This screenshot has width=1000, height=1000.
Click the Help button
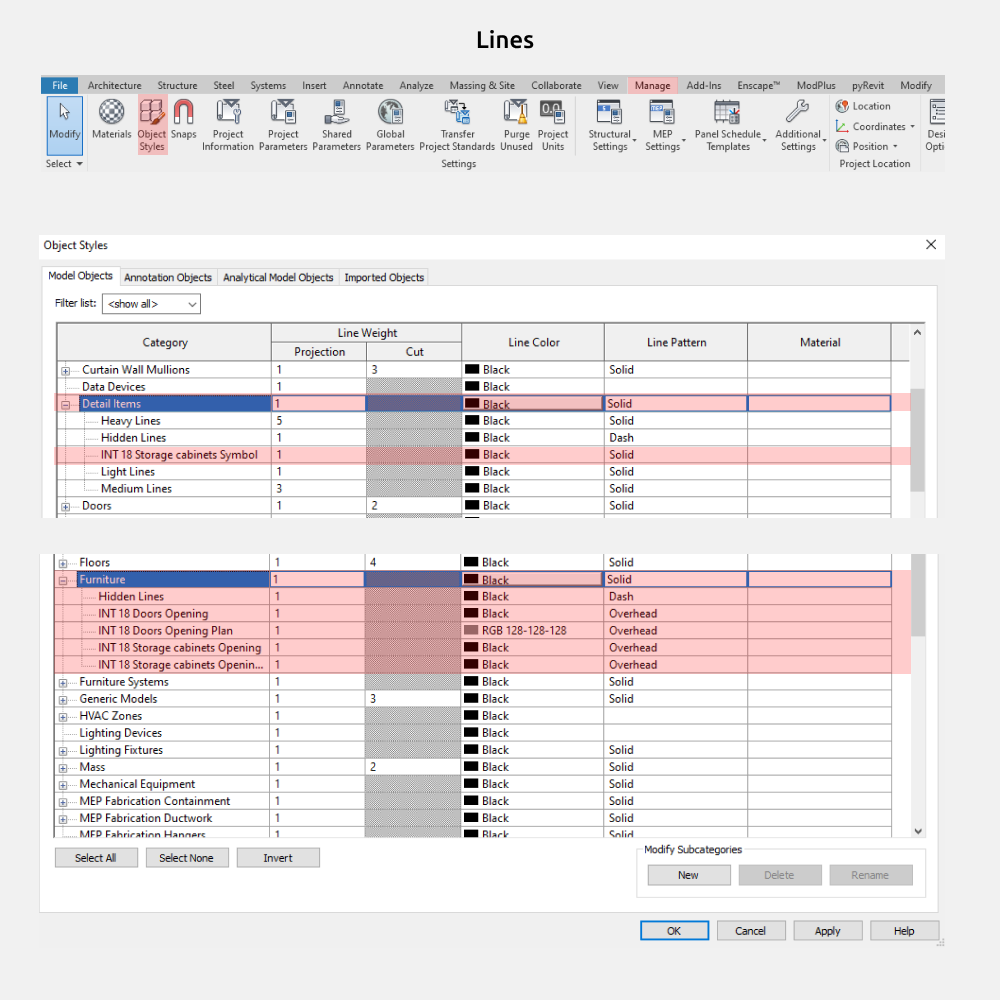coord(904,930)
